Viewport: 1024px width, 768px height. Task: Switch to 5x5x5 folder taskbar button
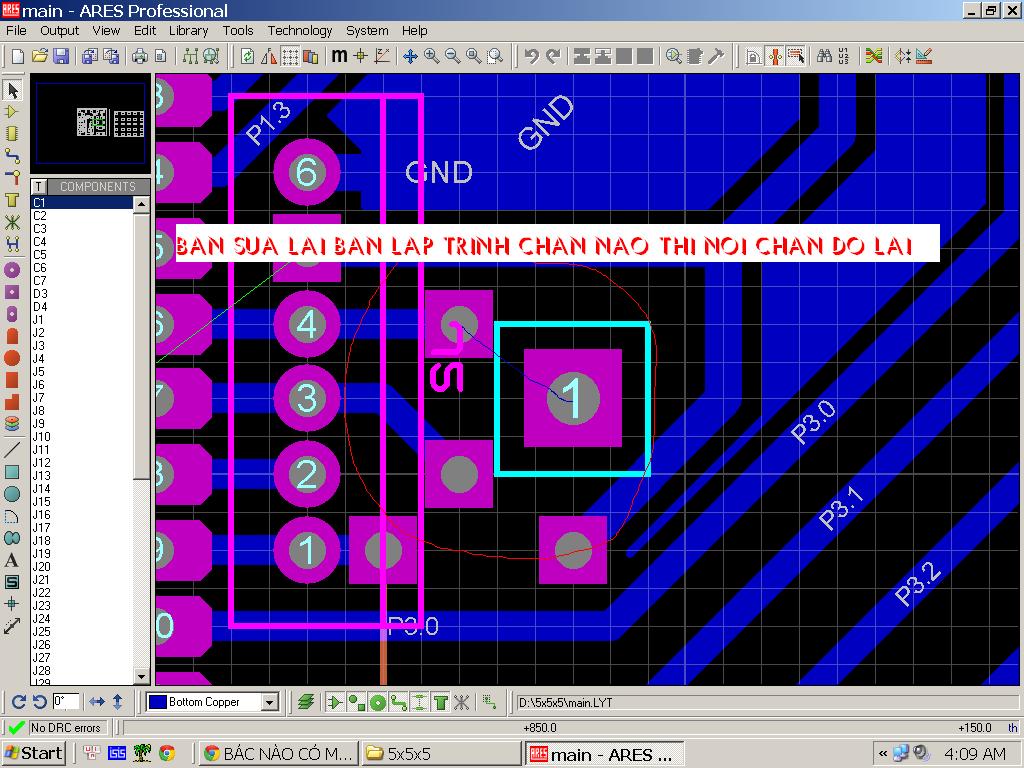(x=441, y=754)
